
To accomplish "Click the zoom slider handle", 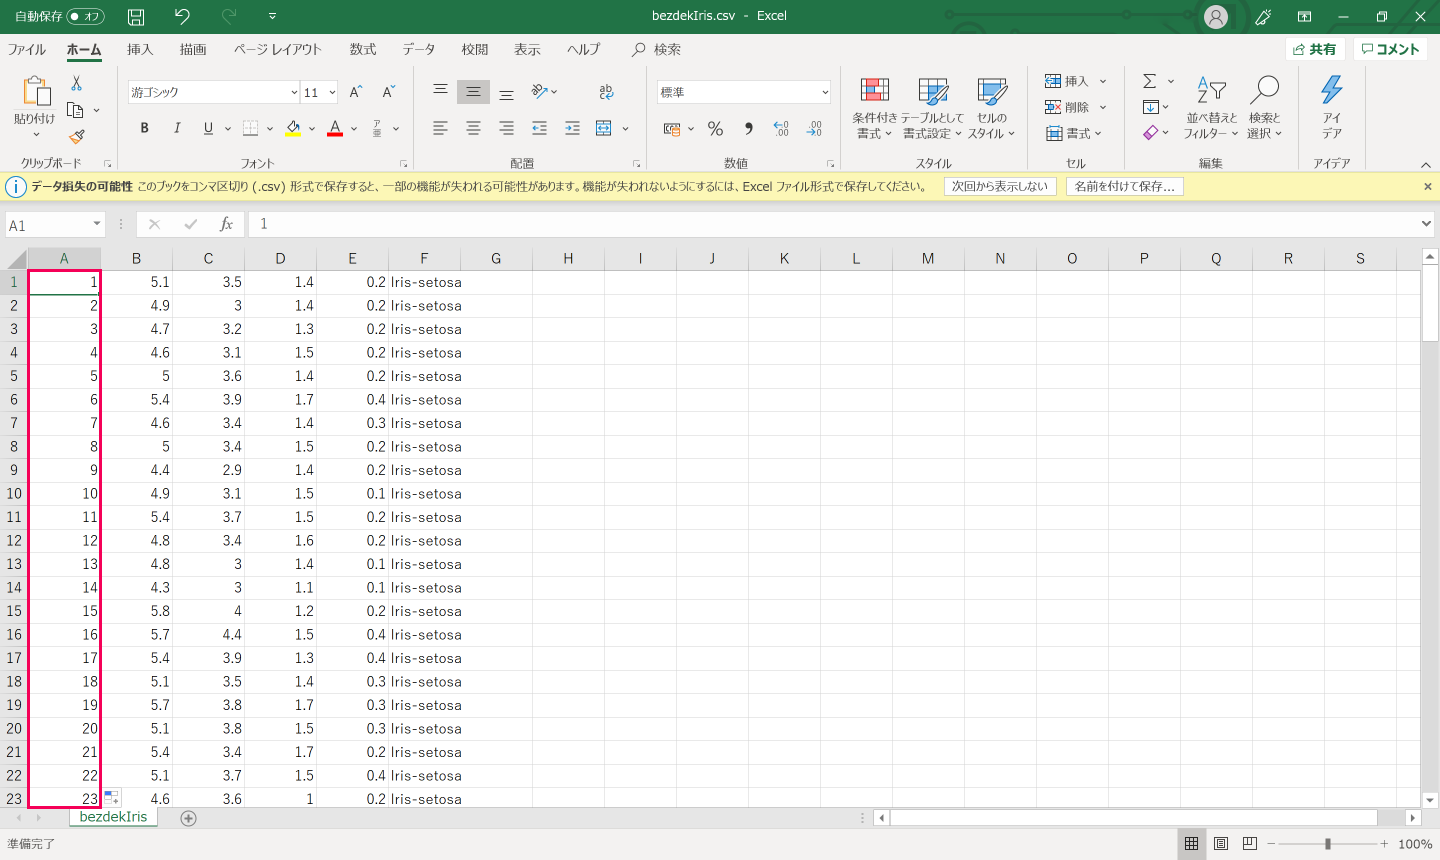I will coord(1328,844).
